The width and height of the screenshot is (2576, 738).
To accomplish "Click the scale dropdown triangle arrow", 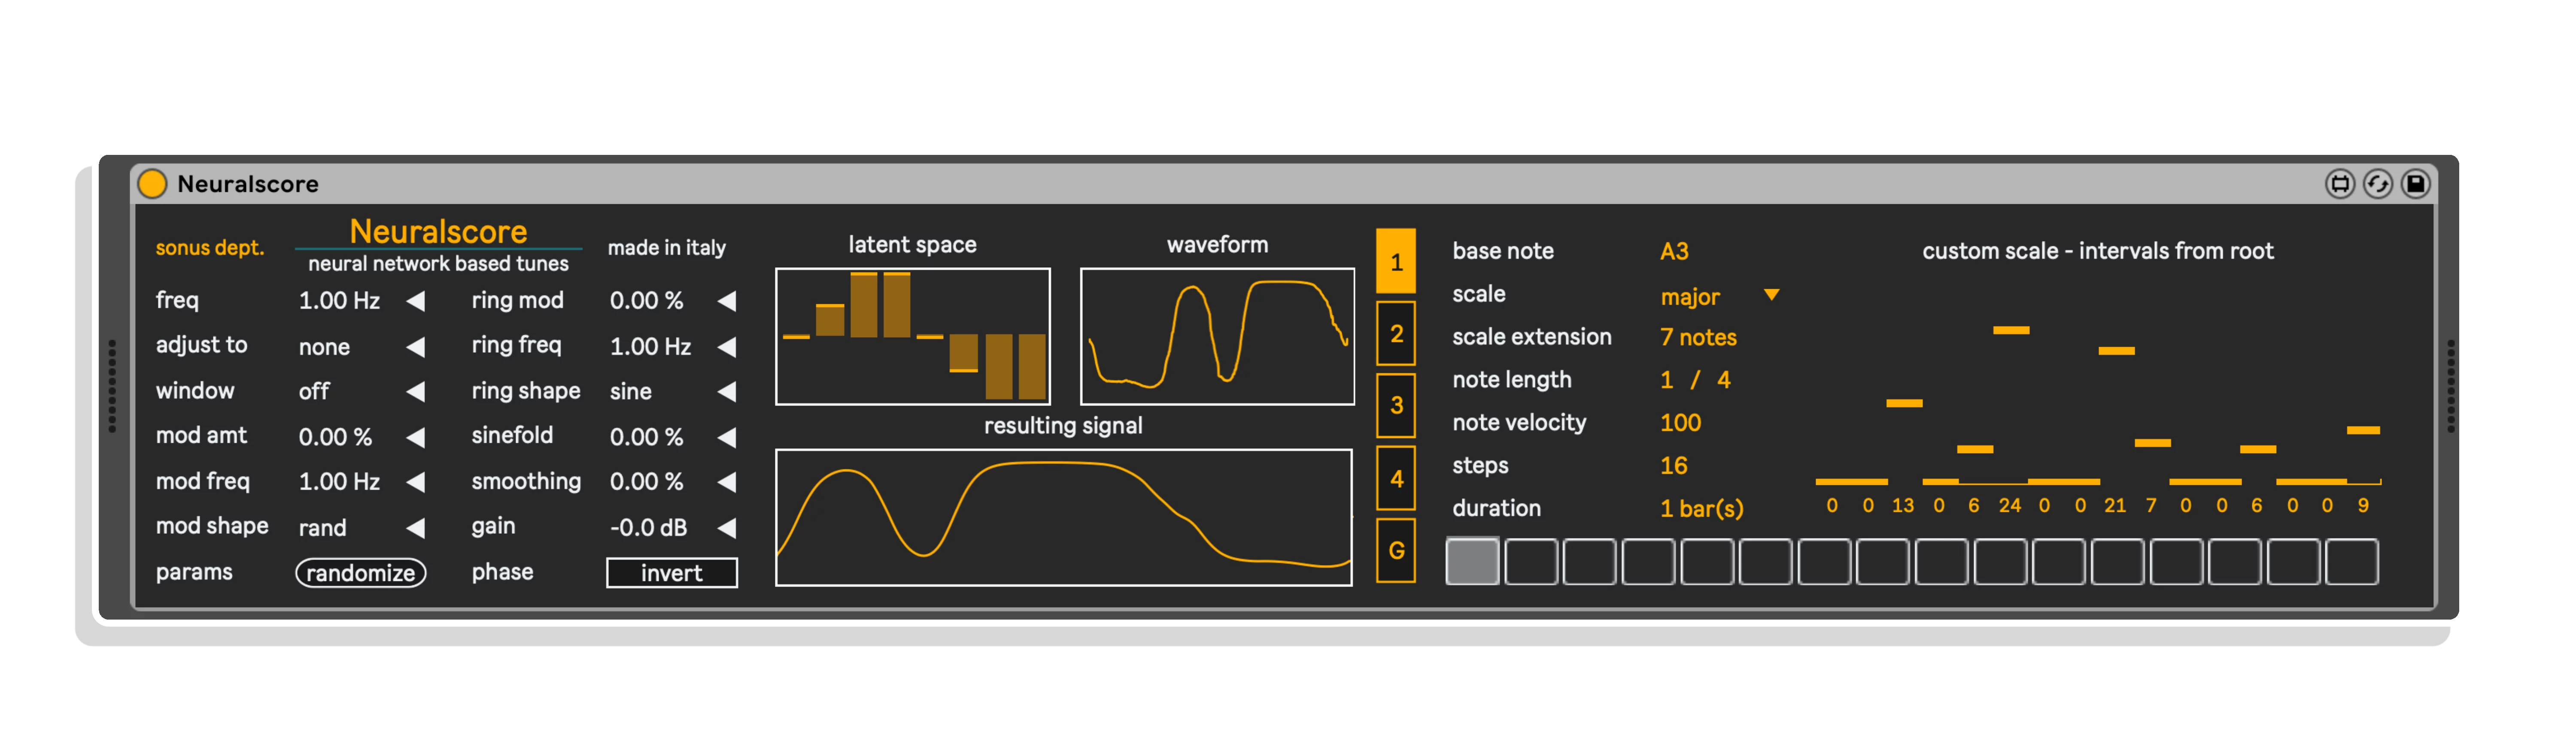I will point(1771,295).
